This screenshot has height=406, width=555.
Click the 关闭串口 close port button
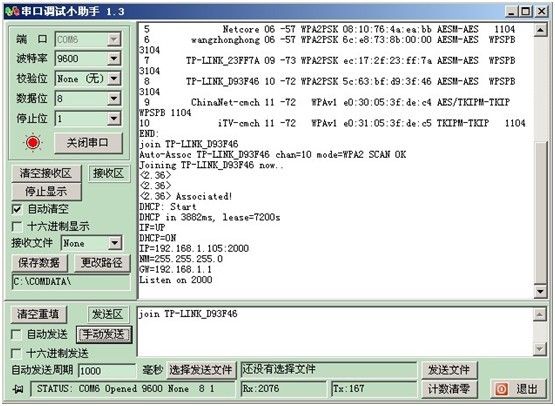pyautogui.click(x=88, y=143)
